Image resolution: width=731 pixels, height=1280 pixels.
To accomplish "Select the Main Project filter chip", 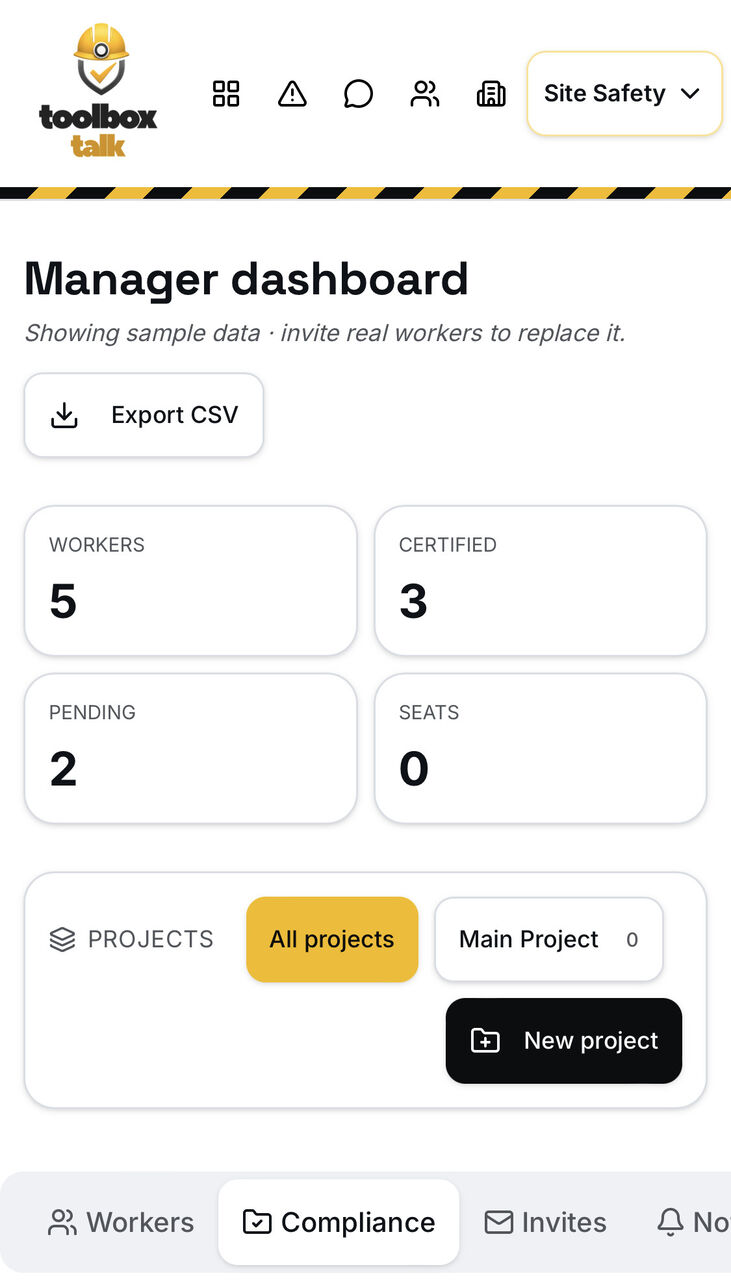I will point(549,939).
